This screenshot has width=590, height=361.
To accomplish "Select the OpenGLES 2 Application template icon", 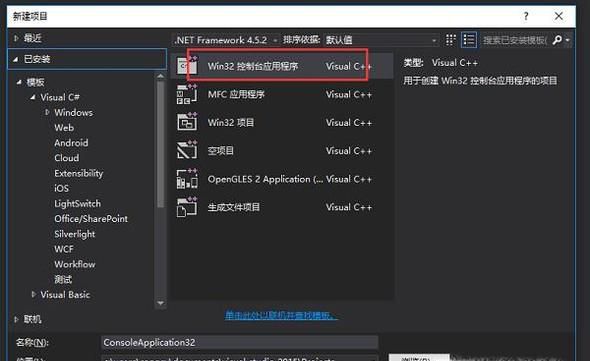I will [187, 179].
